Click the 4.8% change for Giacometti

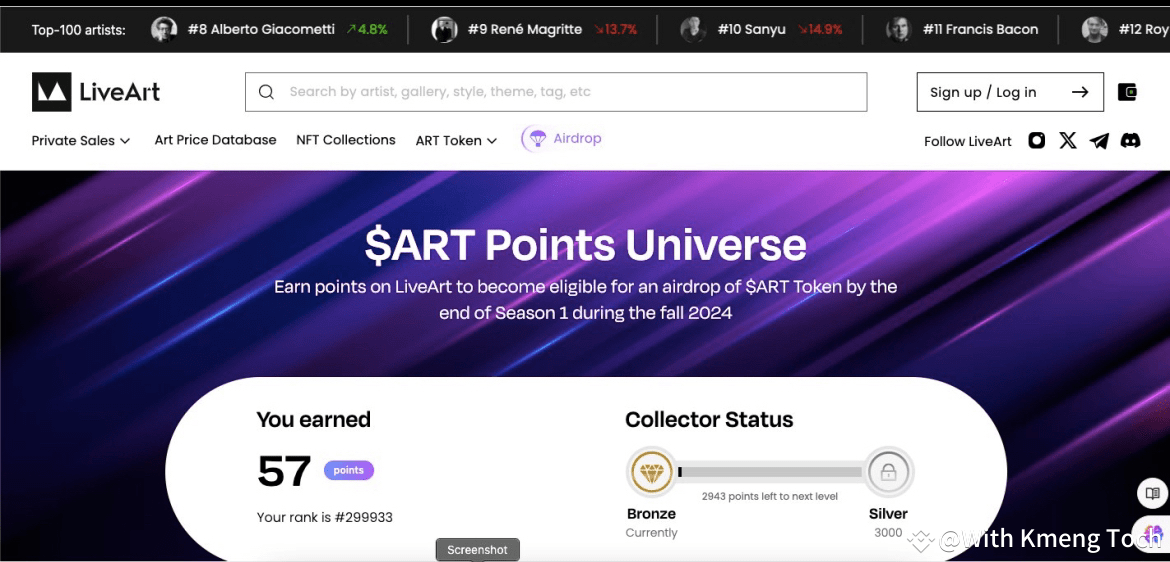[366, 30]
